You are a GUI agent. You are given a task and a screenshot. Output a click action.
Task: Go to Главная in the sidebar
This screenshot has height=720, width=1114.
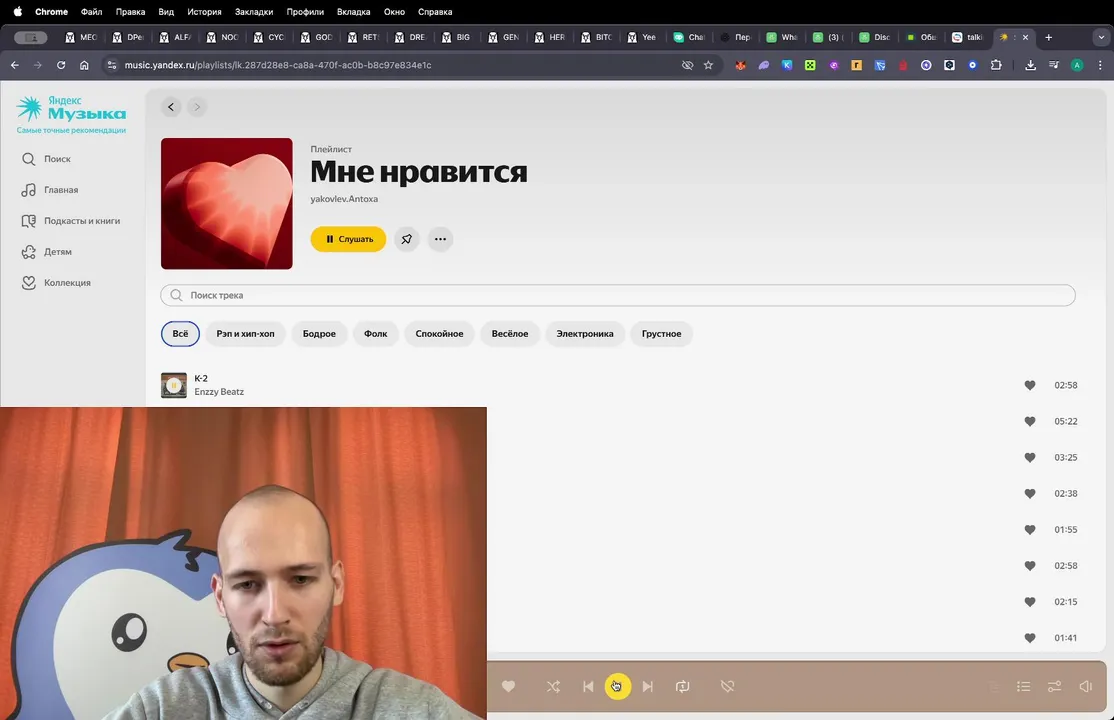(x=50, y=190)
